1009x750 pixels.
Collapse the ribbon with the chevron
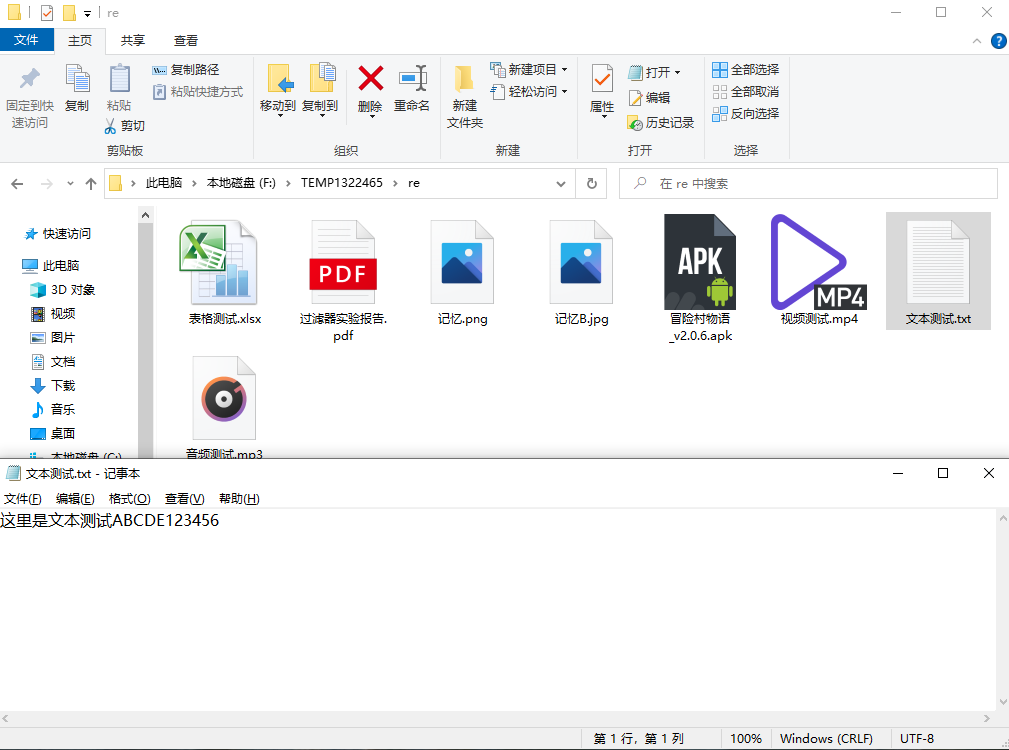point(978,42)
